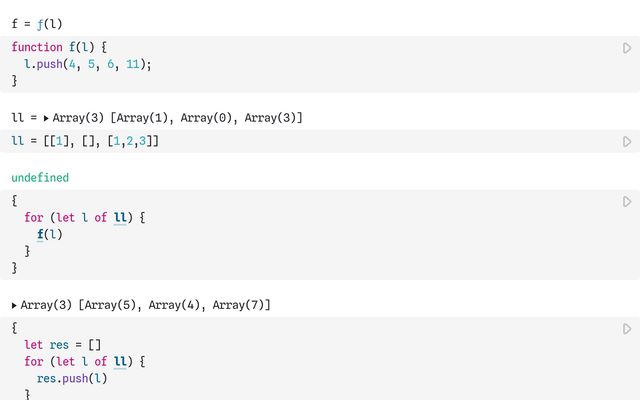
Task: Follow the underlined ll reference in first loop
Action: tap(120, 218)
